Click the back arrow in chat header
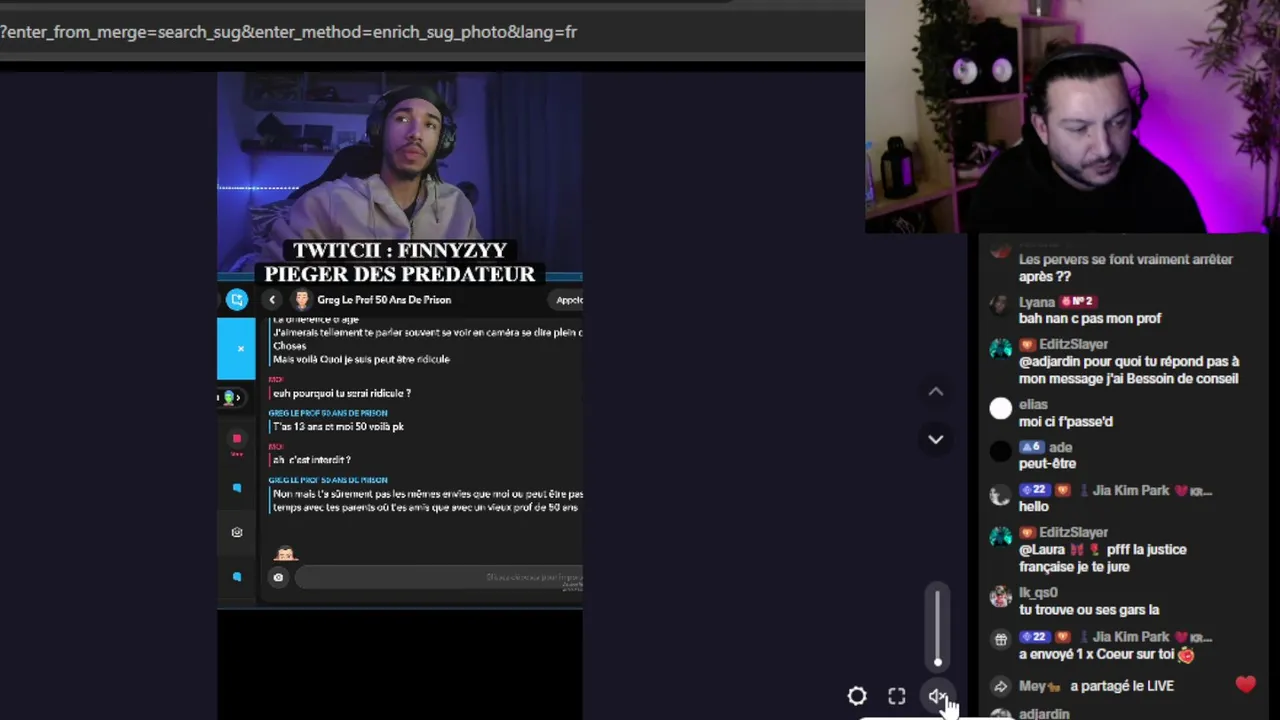 tap(272, 300)
